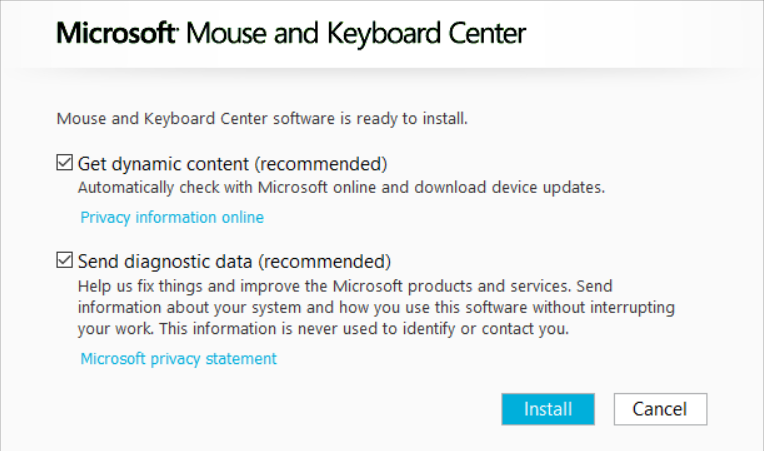Image resolution: width=764 pixels, height=451 pixels.
Task: Click the Install button
Action: click(x=548, y=409)
